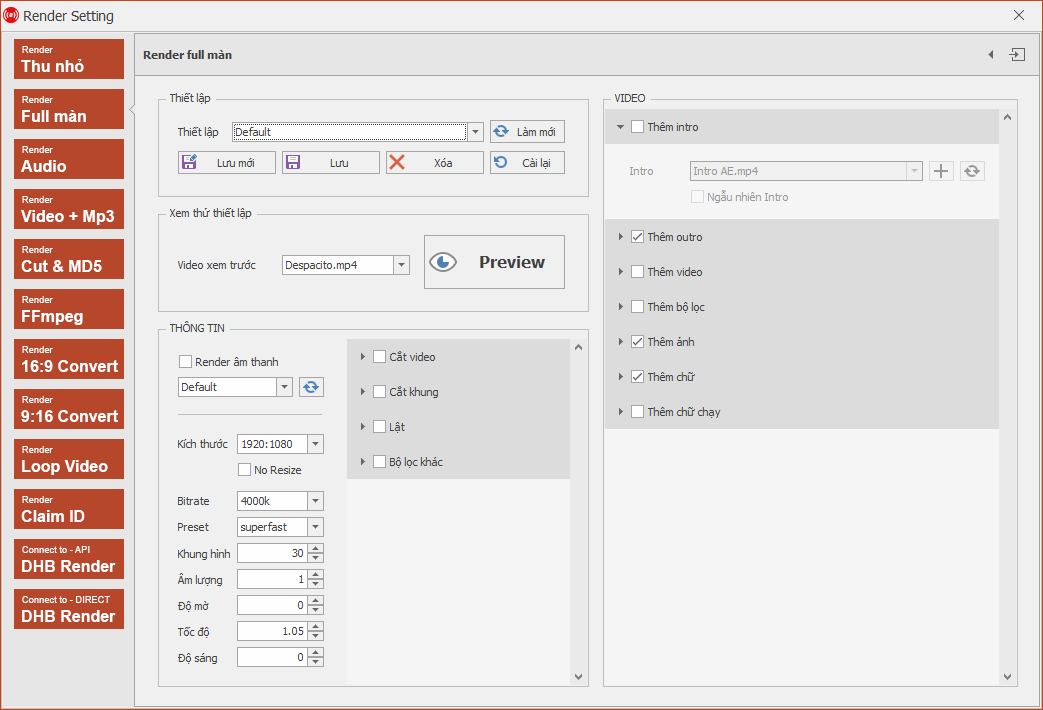The image size is (1043, 710).
Task: Click the plus icon to add Intro
Action: [x=941, y=171]
